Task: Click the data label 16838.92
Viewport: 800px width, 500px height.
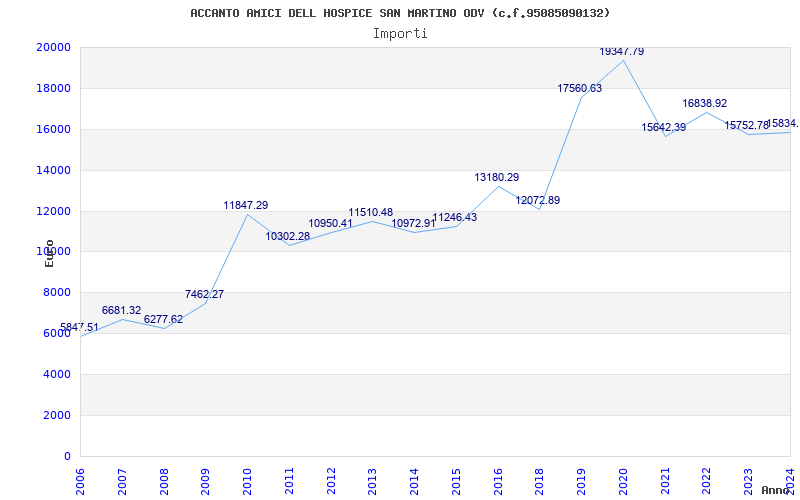Action: [x=705, y=104]
